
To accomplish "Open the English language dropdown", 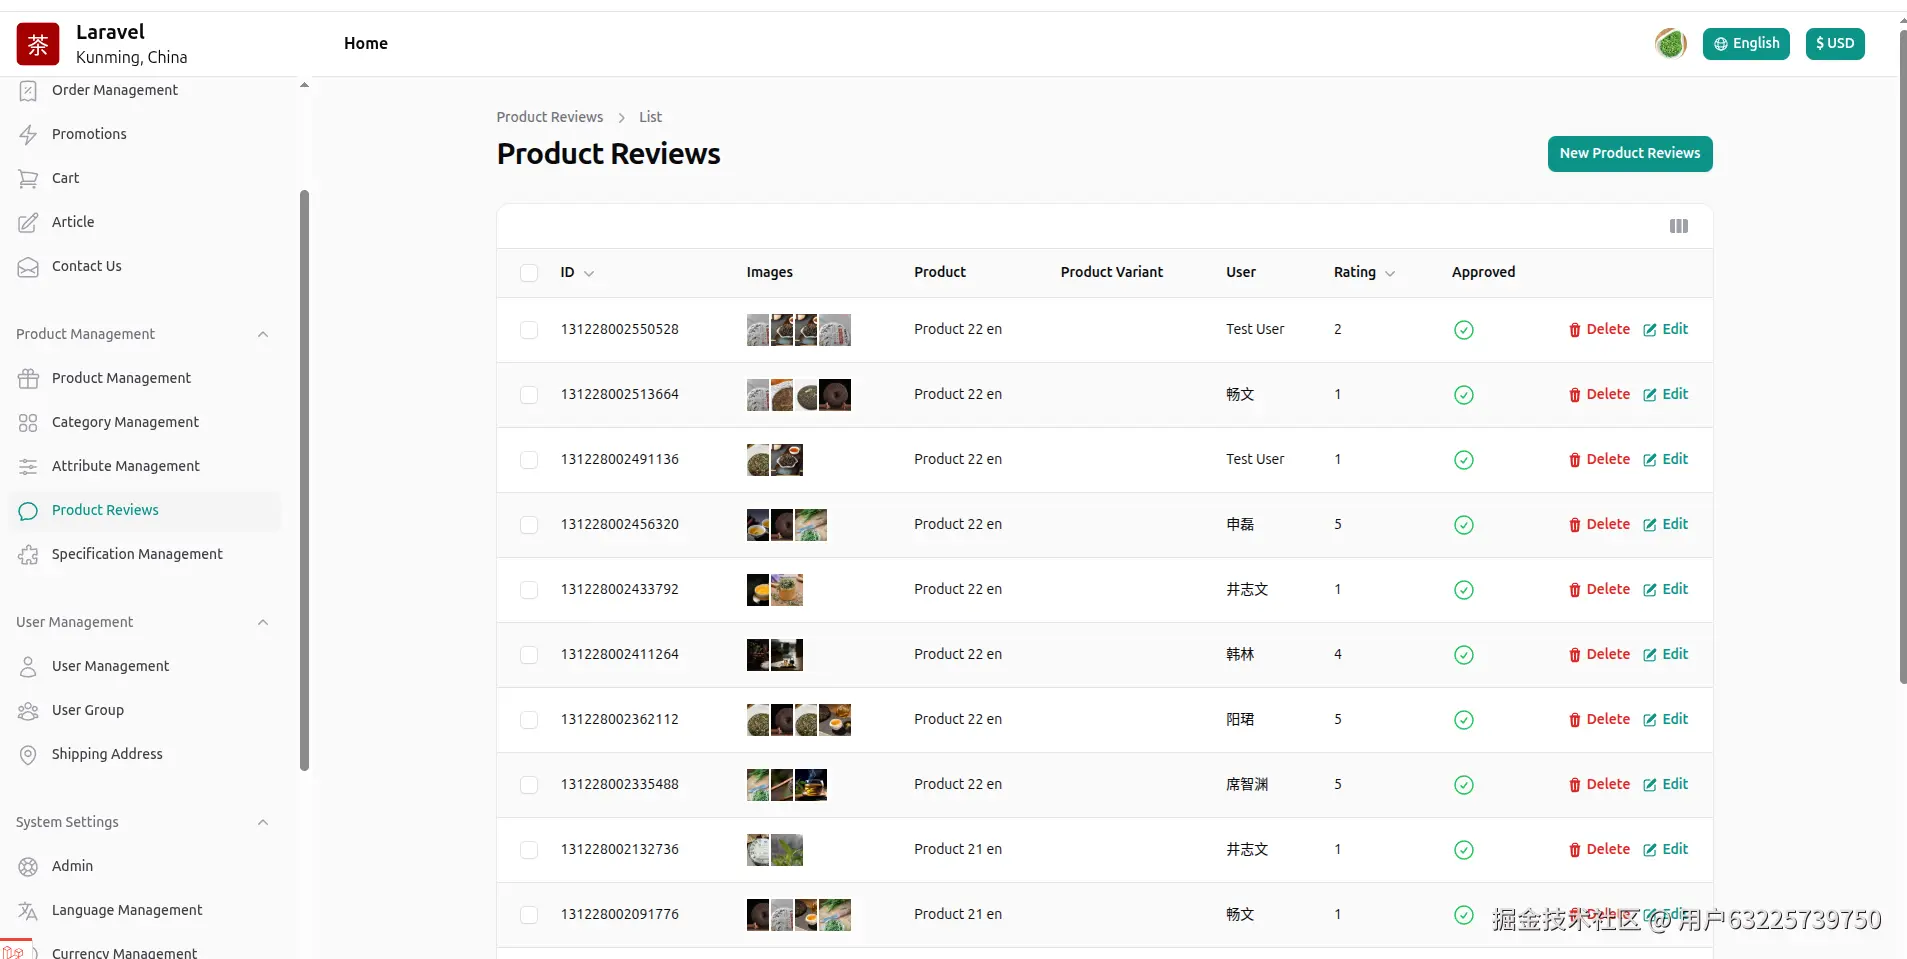I will pyautogui.click(x=1746, y=44).
